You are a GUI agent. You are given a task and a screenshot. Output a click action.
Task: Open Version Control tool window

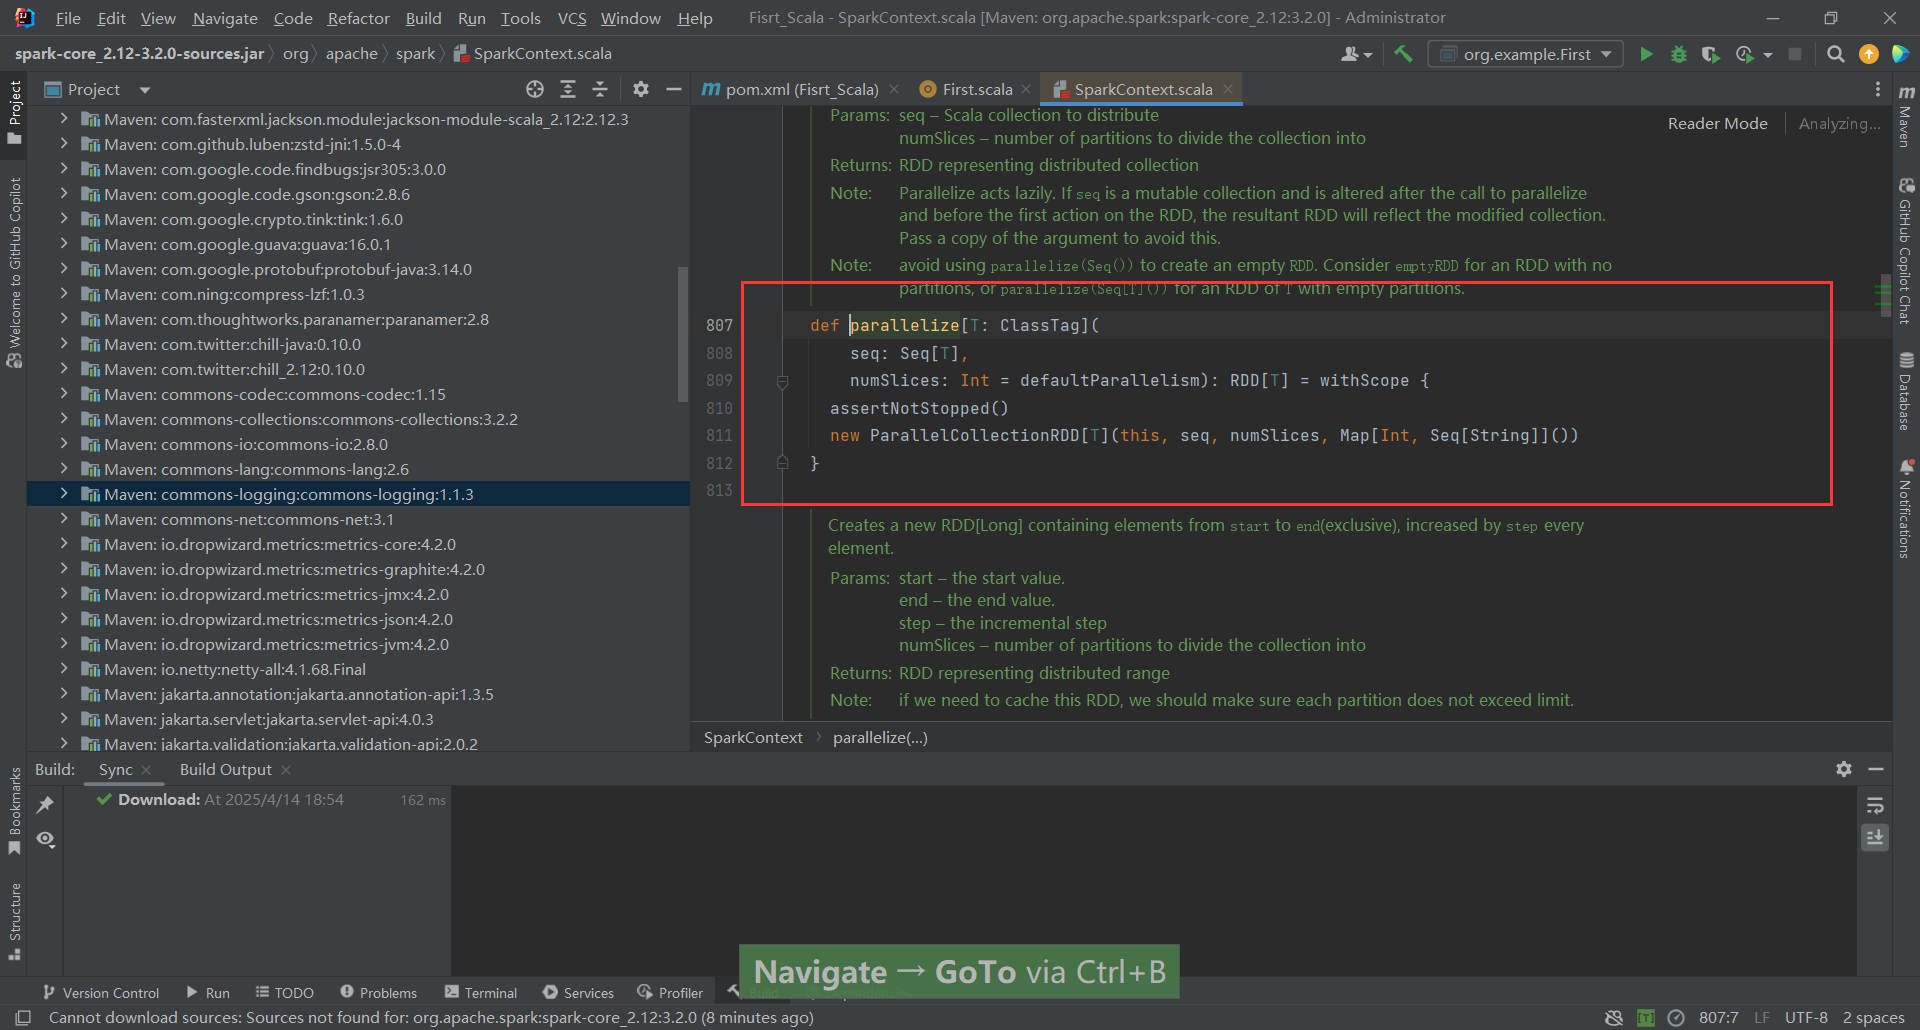101,992
